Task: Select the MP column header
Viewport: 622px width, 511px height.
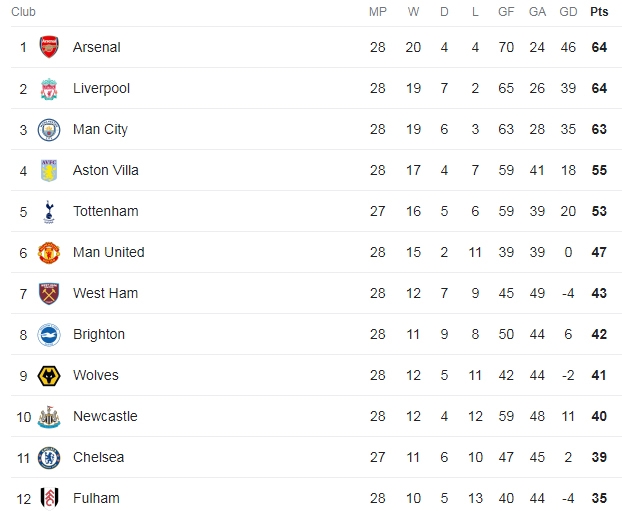Action: tap(378, 12)
